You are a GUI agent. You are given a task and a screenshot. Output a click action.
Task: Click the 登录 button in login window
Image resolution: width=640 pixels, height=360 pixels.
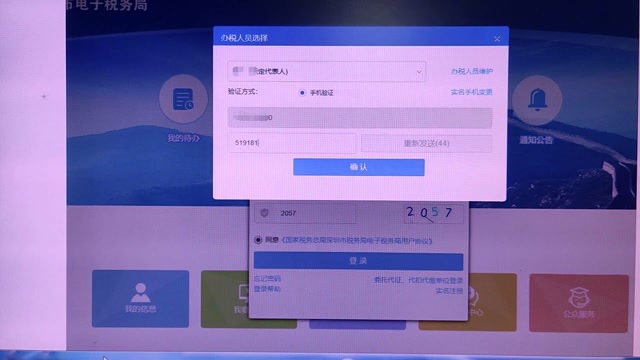pos(358,261)
